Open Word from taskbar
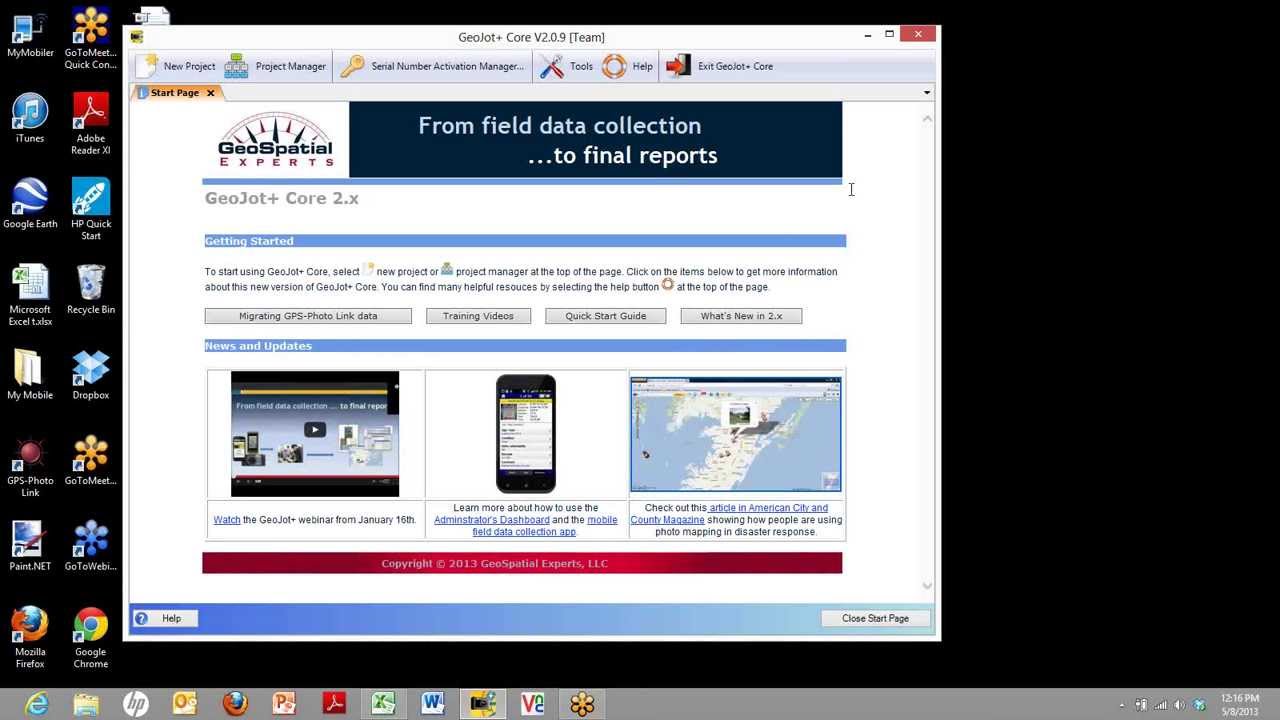 tap(433, 704)
